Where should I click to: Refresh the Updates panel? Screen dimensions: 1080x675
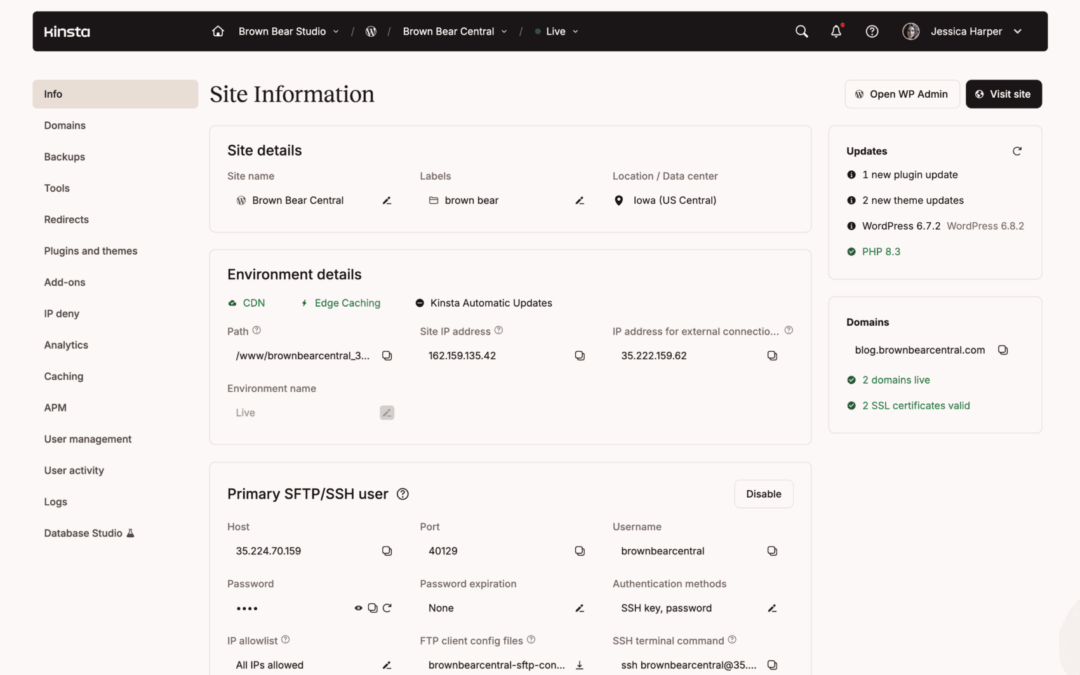click(1017, 151)
